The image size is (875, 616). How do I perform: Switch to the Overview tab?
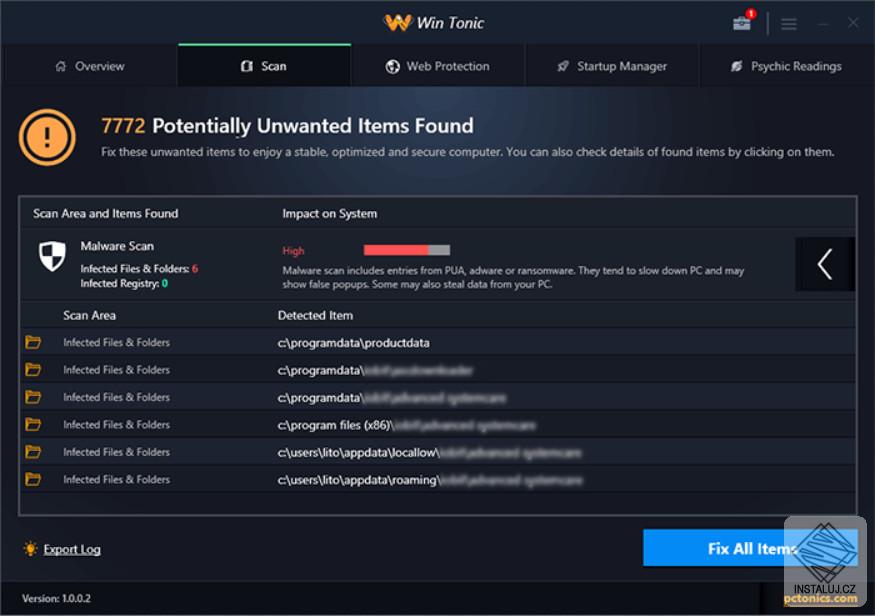[89, 66]
